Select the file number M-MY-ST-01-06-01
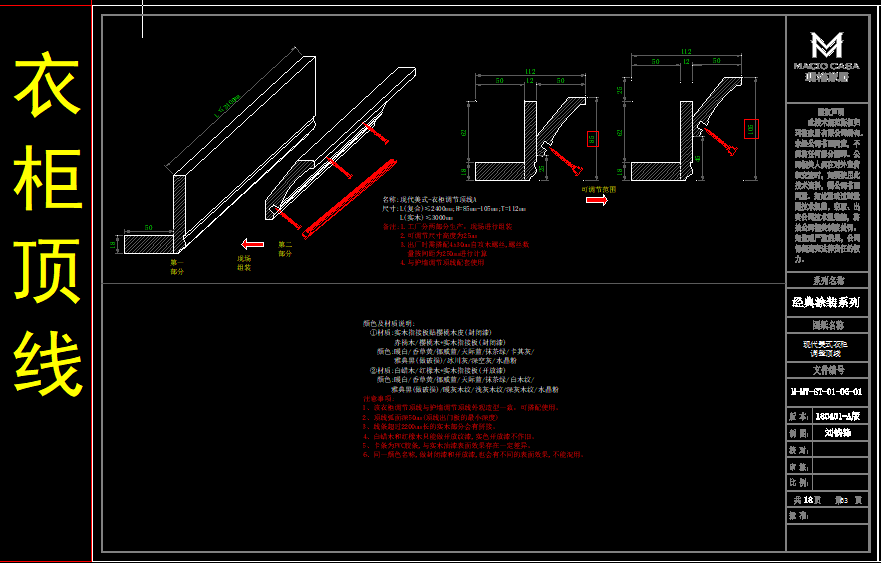Screen dimensions: 881x563 click(825, 392)
